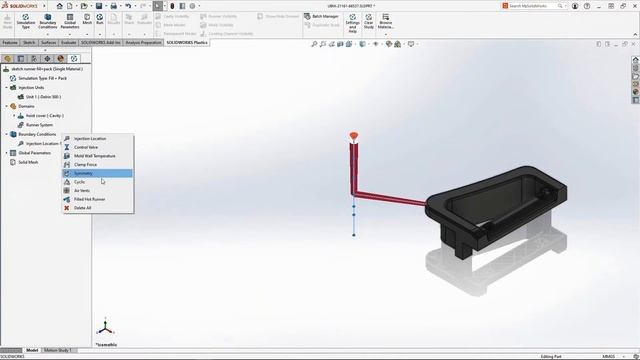This screenshot has height=360, width=640.
Task: Click the Mesh ribbon button
Action: click(87, 19)
